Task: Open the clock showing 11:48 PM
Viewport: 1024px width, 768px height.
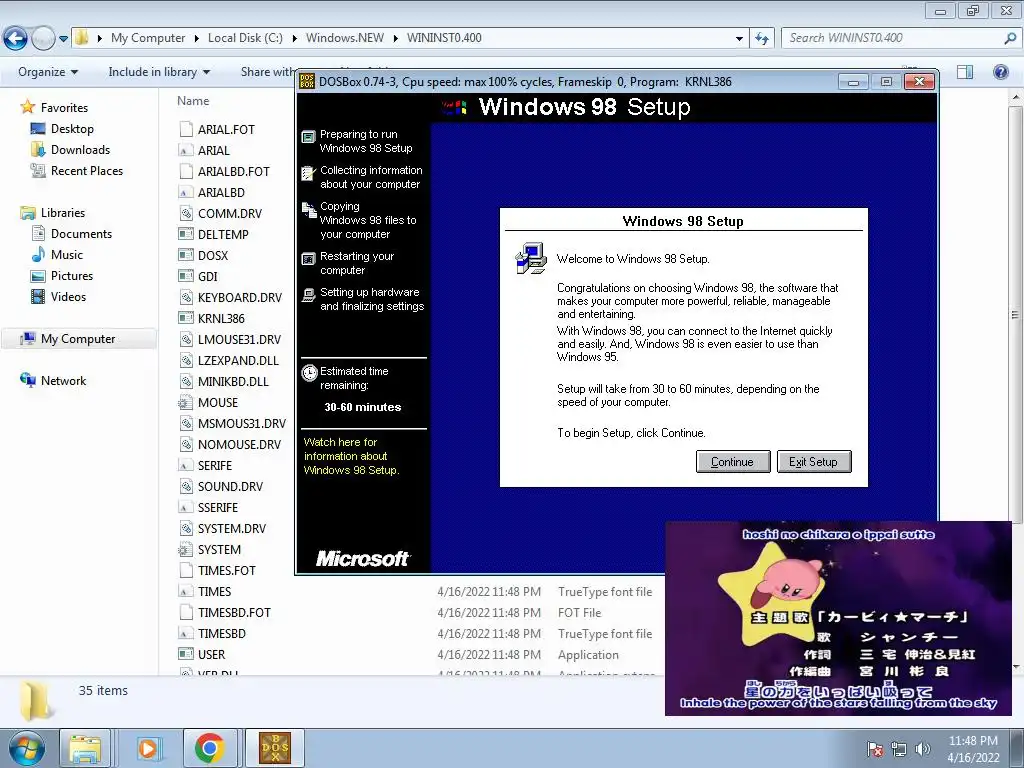Action: point(973,749)
